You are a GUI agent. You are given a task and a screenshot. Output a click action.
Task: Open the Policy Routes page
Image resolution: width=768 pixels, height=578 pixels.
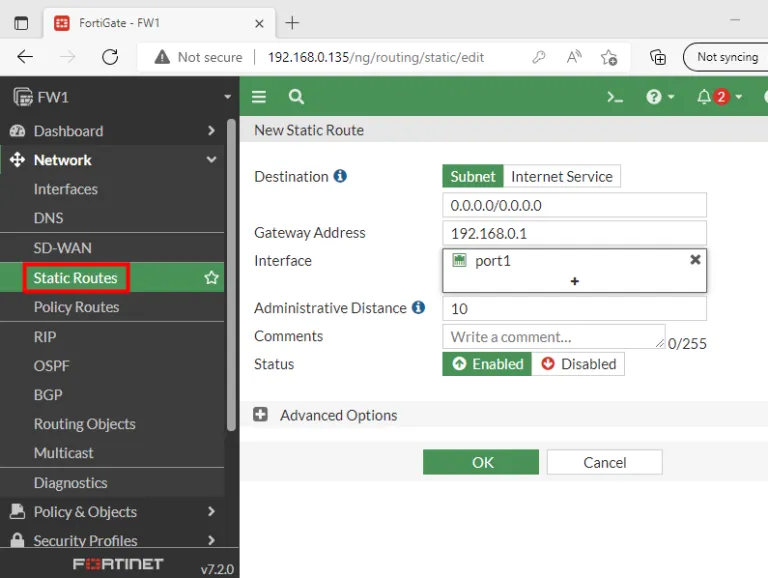coord(76,307)
